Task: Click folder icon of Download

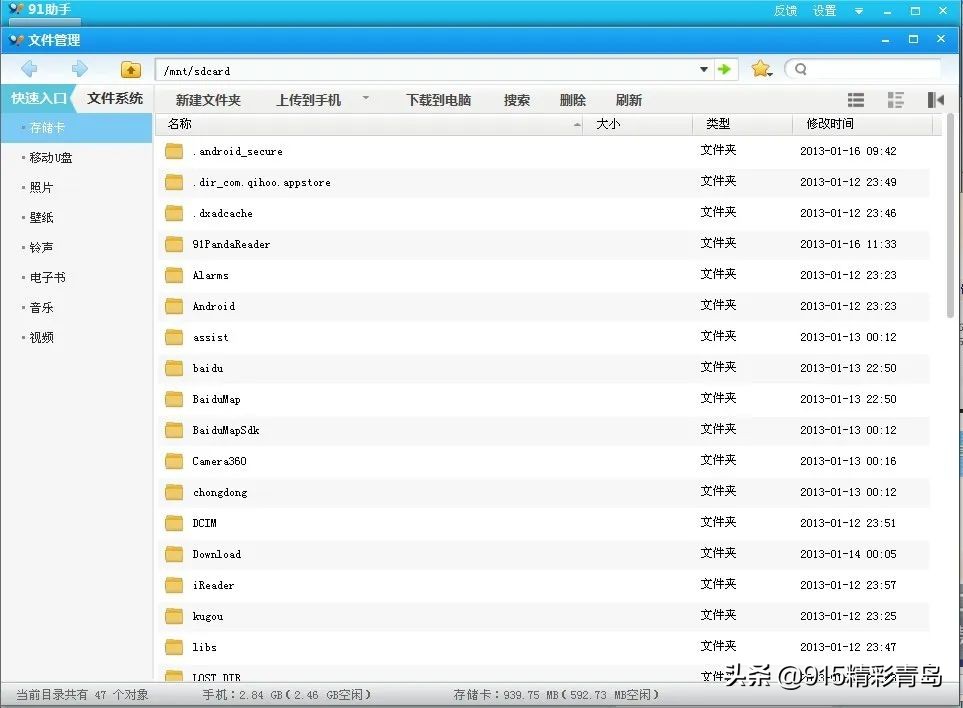Action: [x=174, y=554]
